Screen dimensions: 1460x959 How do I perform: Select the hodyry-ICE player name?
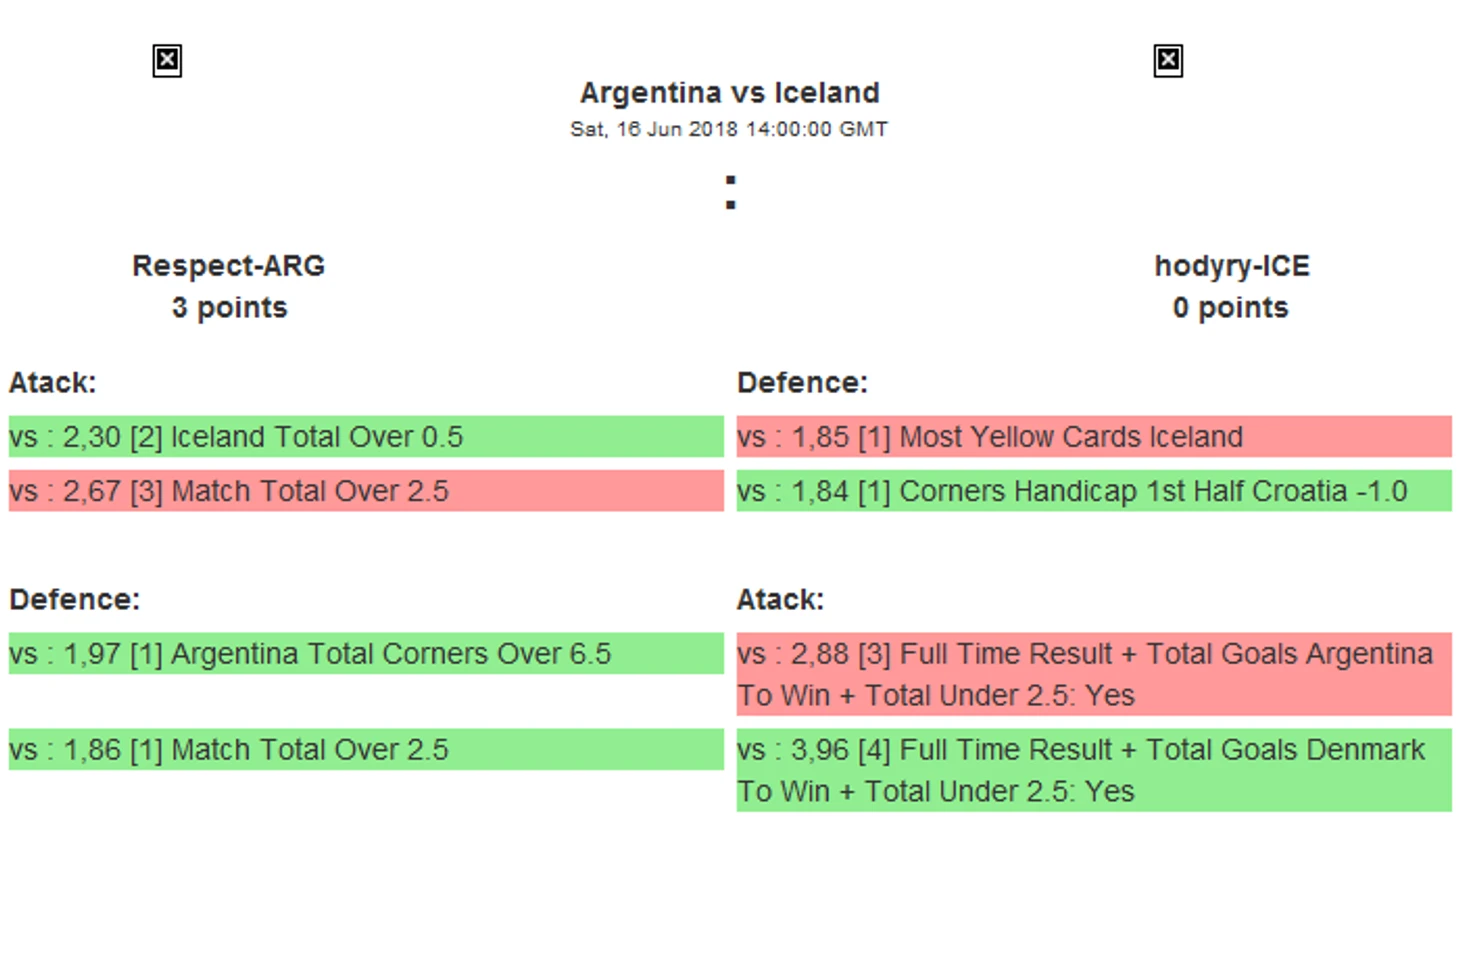pos(1231,266)
